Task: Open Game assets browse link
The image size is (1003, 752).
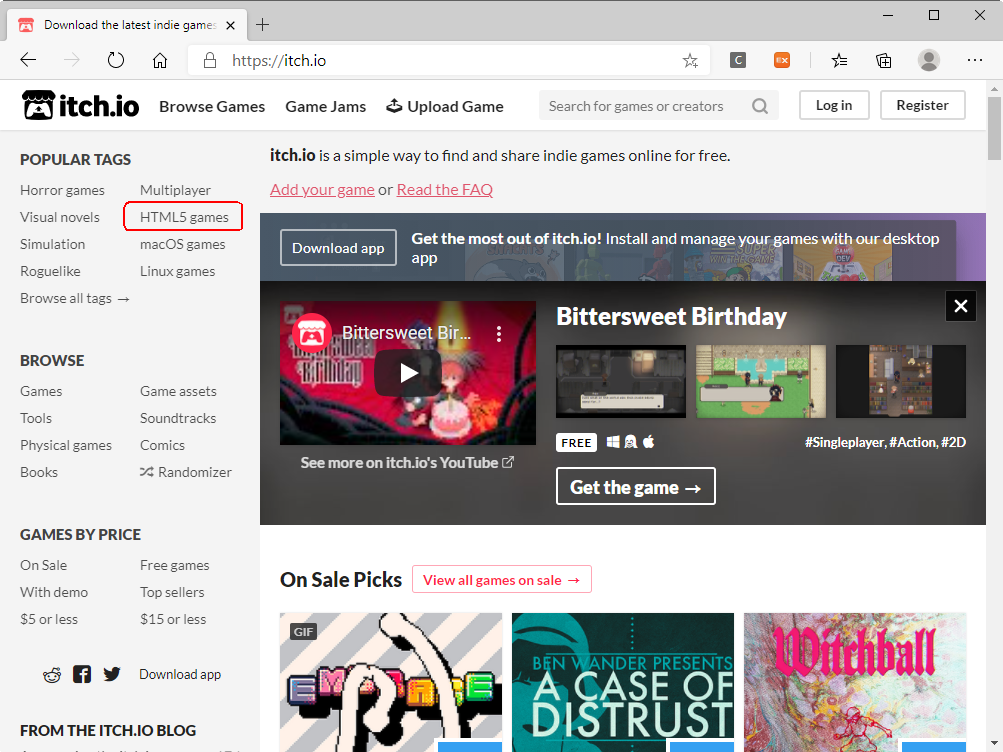Action: pos(178,391)
